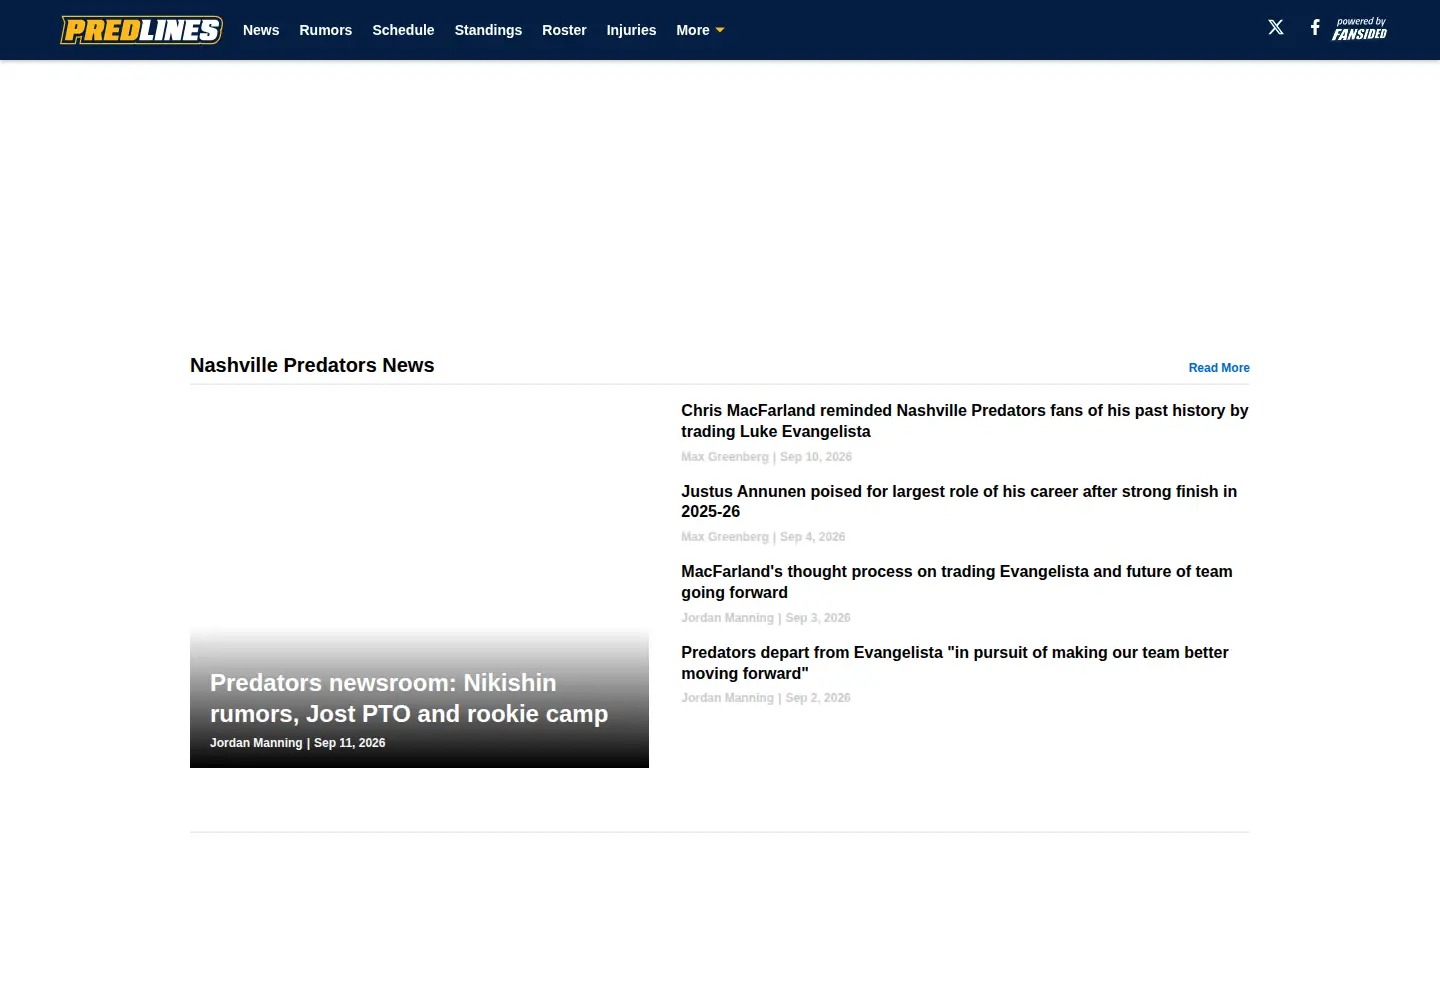This screenshot has width=1440, height=1000.
Task: Open the Facebook social icon
Action: (1315, 28)
